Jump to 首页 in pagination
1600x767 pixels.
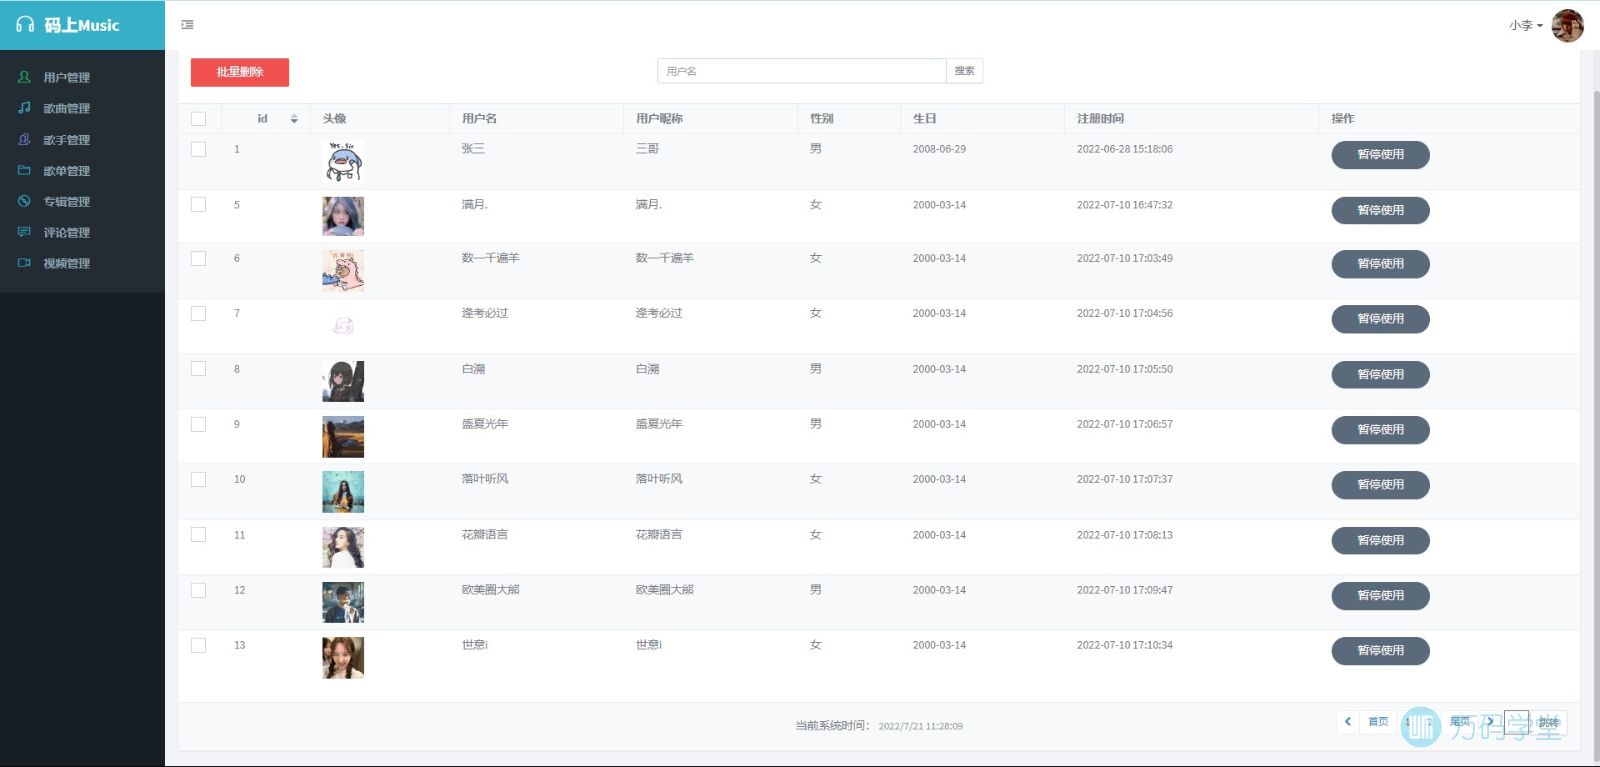coord(1378,722)
